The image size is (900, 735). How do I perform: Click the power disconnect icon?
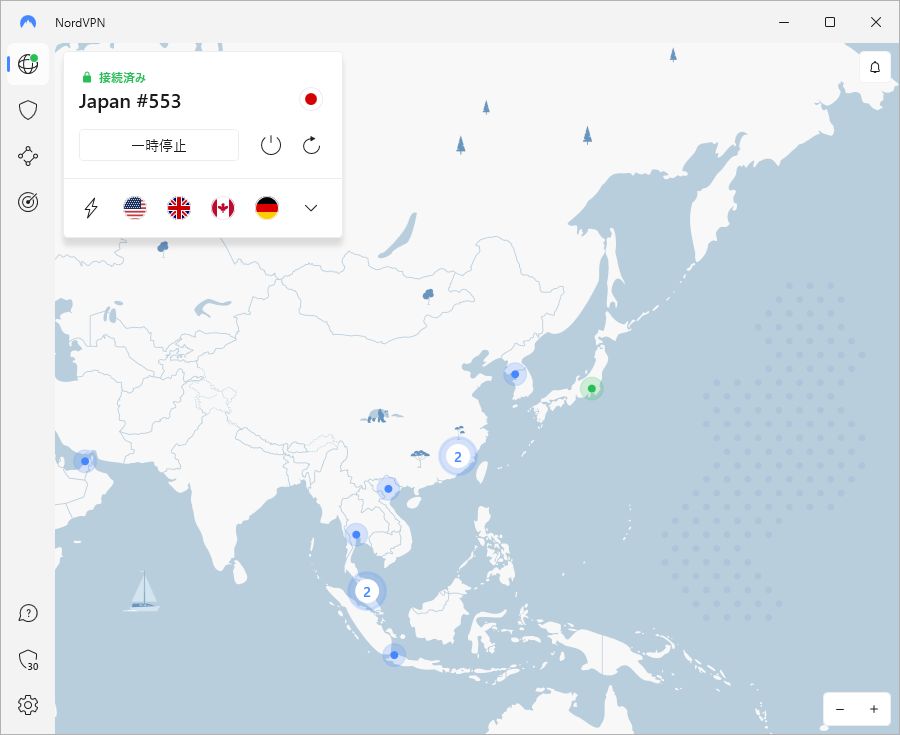click(271, 145)
